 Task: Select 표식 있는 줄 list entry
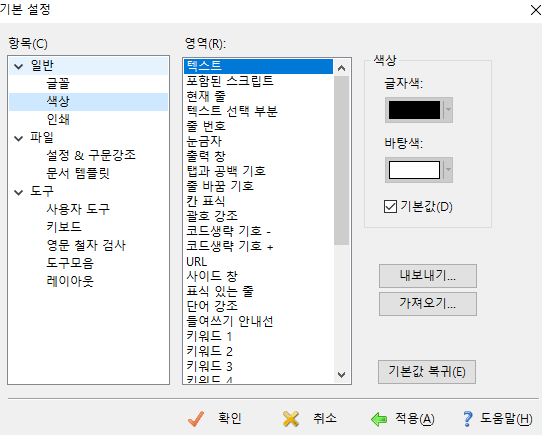259,291
